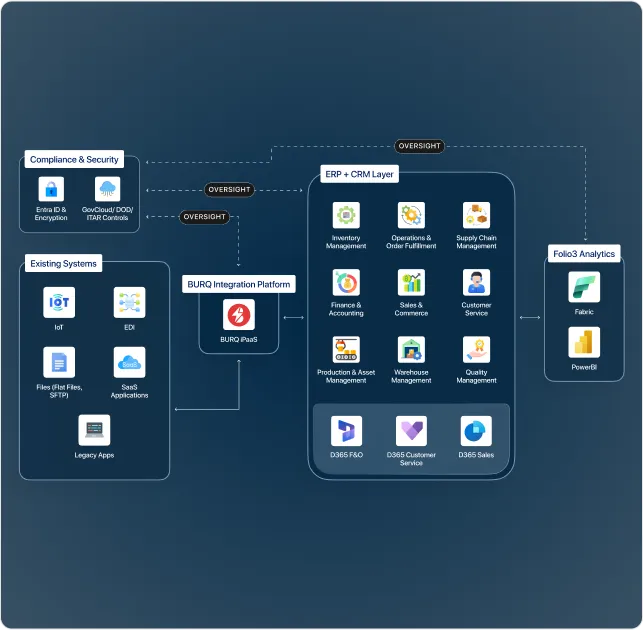Open the Files (Flat Files, SFTP) icon
Screen dimensions: 643x630
click(x=59, y=362)
